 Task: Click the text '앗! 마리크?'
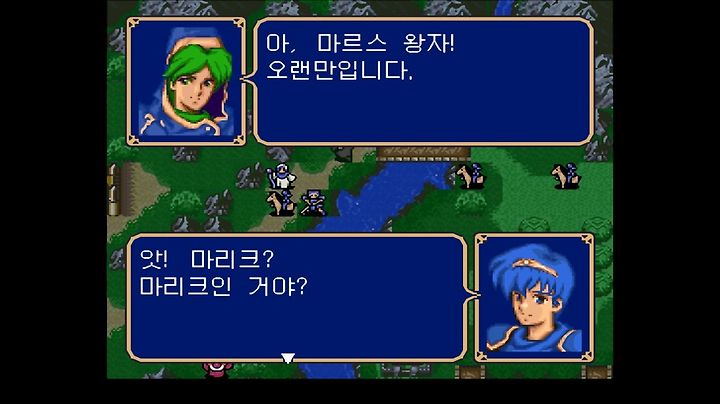[207, 259]
